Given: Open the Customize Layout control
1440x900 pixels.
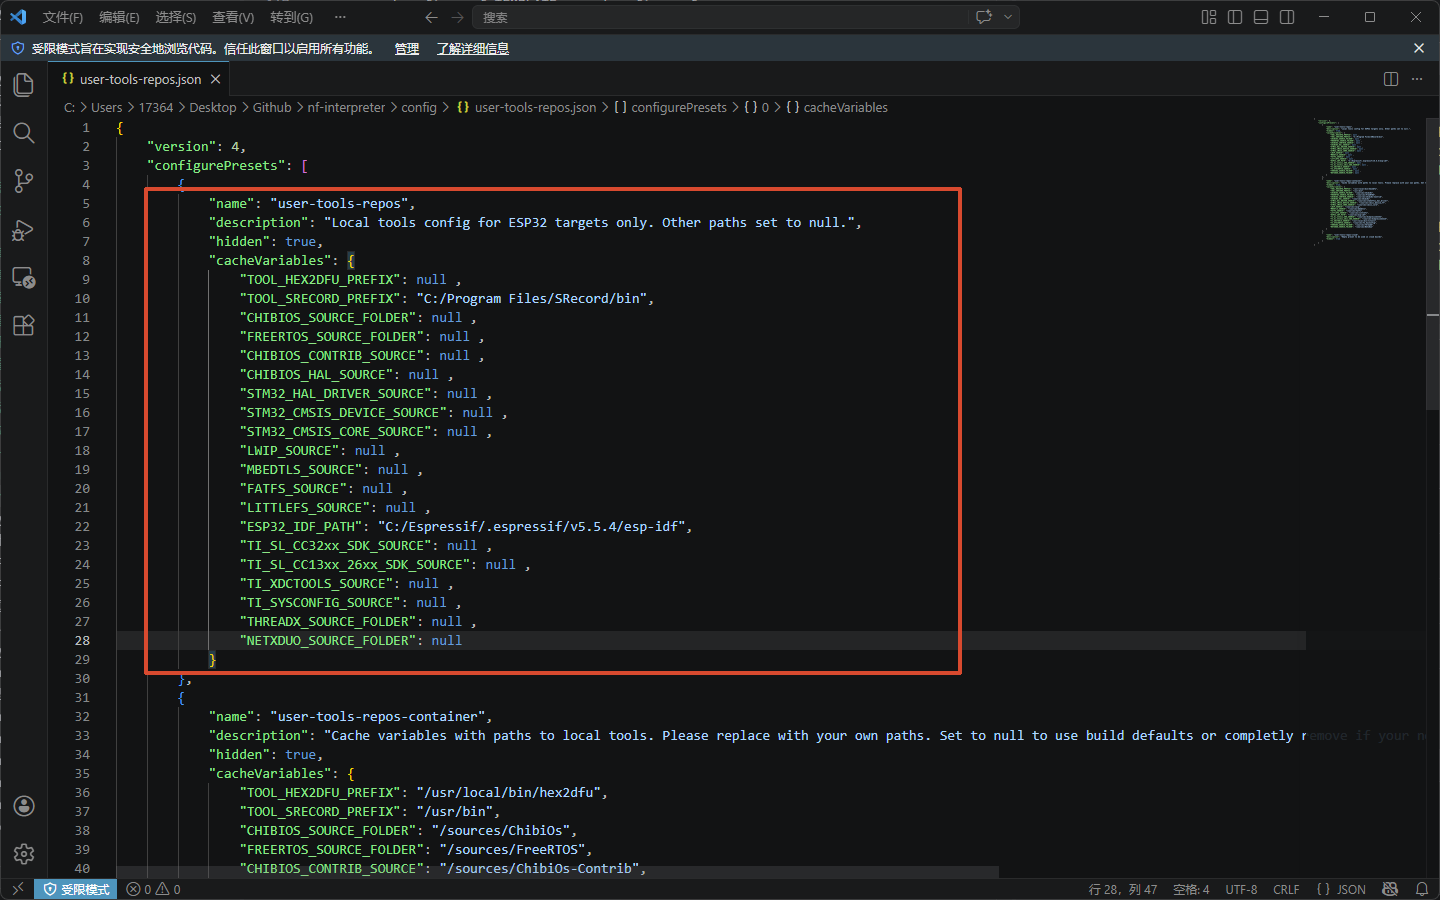Looking at the screenshot, I should click(x=1209, y=17).
